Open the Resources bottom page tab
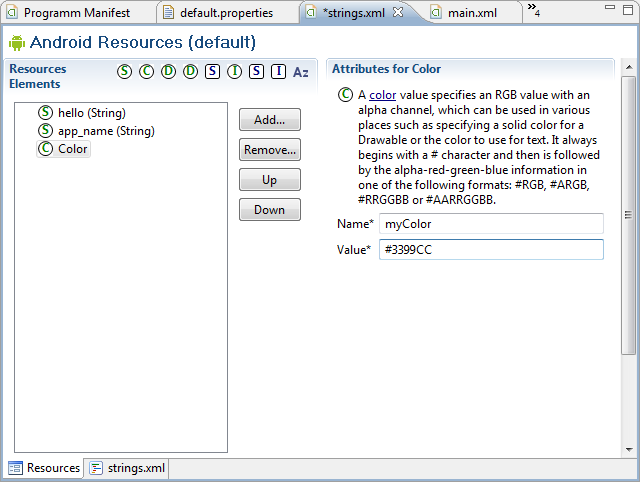This screenshot has width=640, height=482. tap(44, 468)
